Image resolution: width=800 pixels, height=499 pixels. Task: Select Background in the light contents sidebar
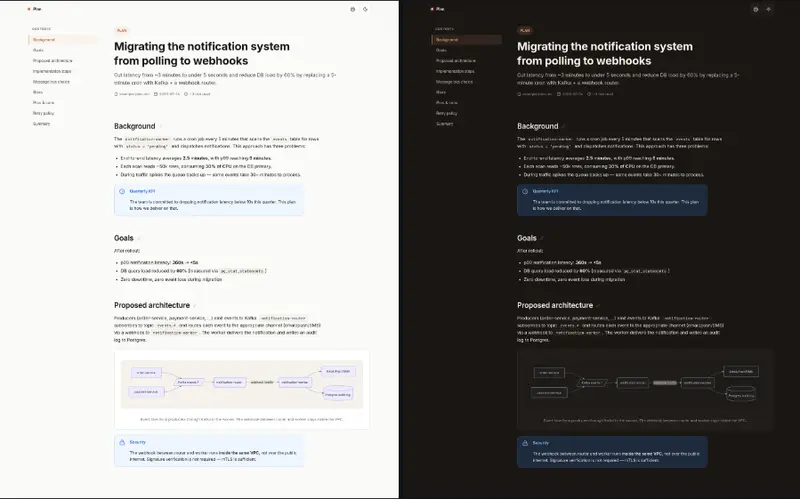coord(64,40)
